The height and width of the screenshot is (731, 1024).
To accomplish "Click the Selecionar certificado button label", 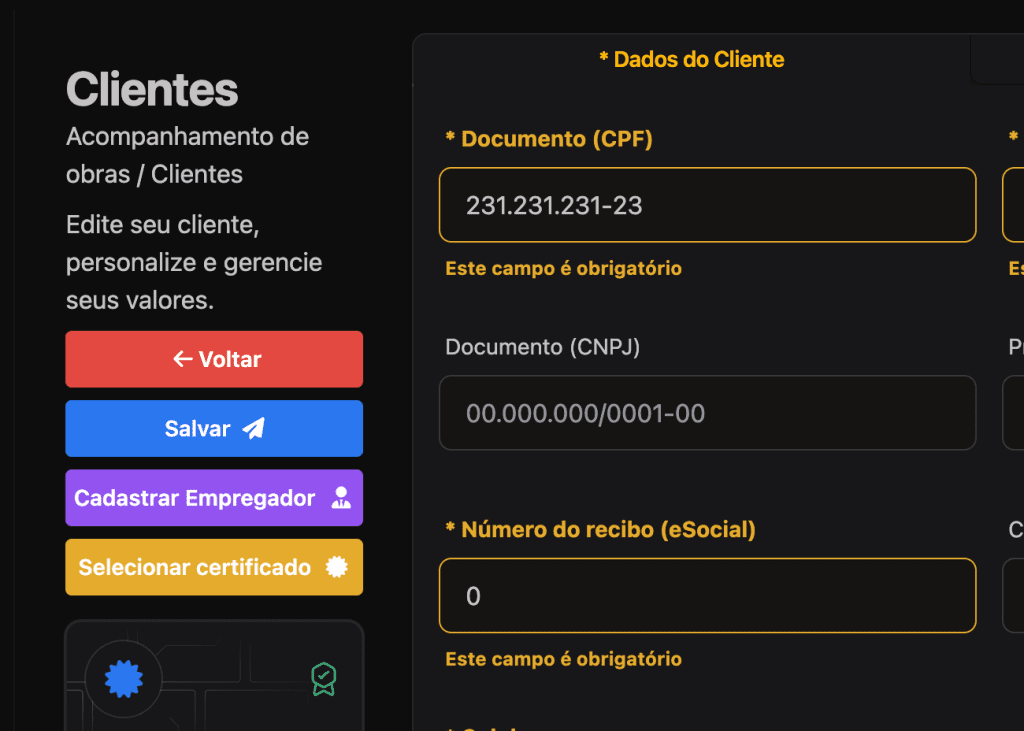I will (x=195, y=567).
